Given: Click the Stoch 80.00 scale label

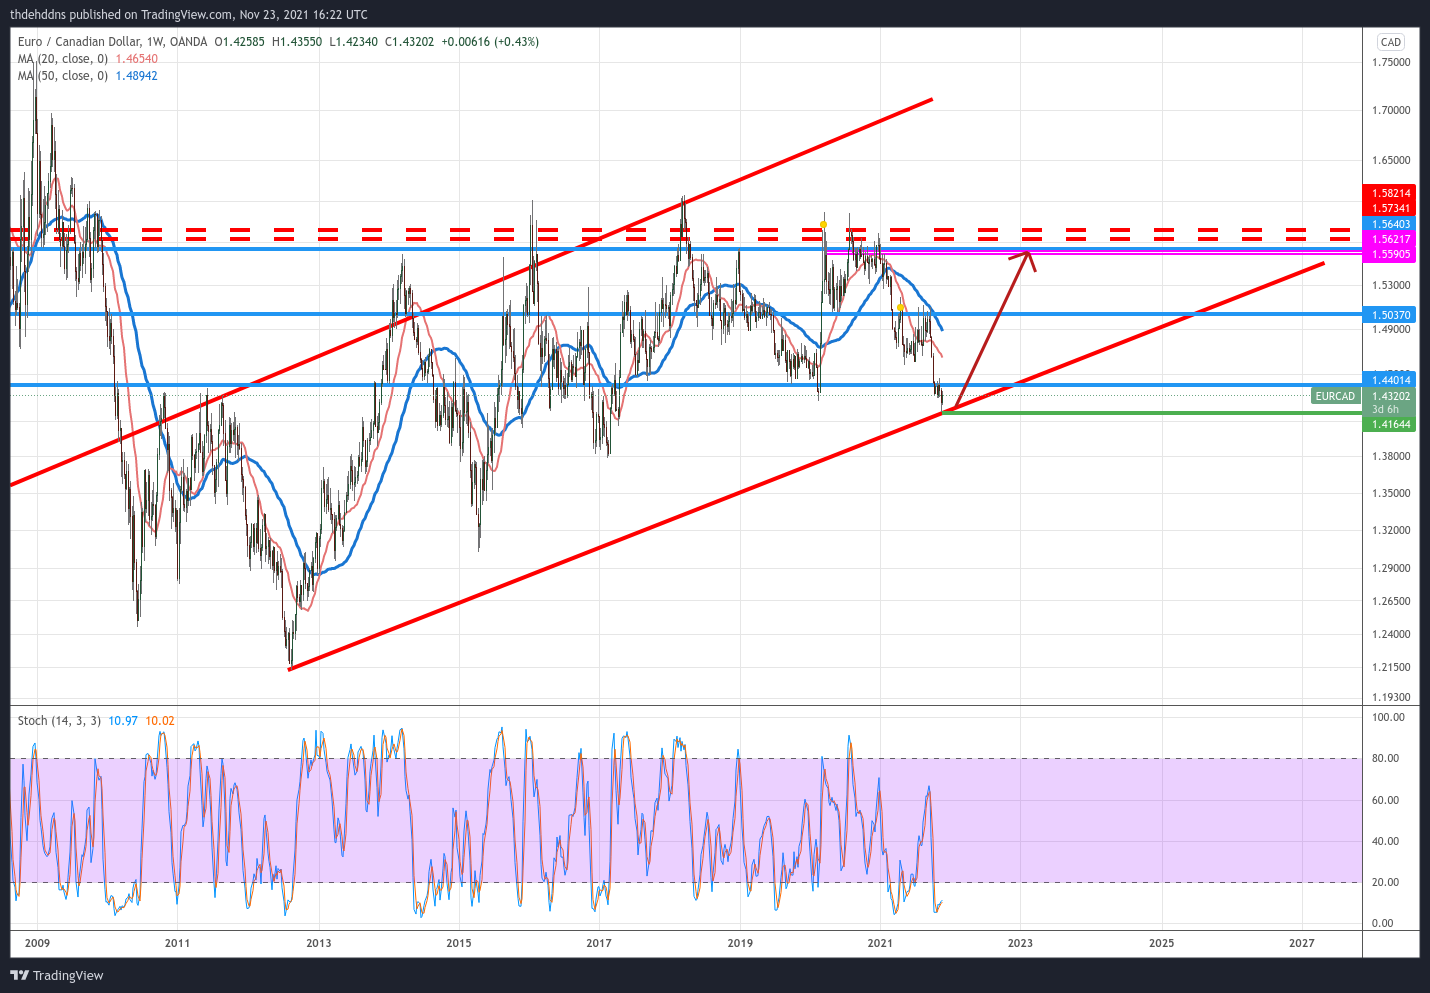Looking at the screenshot, I should [x=1385, y=758].
